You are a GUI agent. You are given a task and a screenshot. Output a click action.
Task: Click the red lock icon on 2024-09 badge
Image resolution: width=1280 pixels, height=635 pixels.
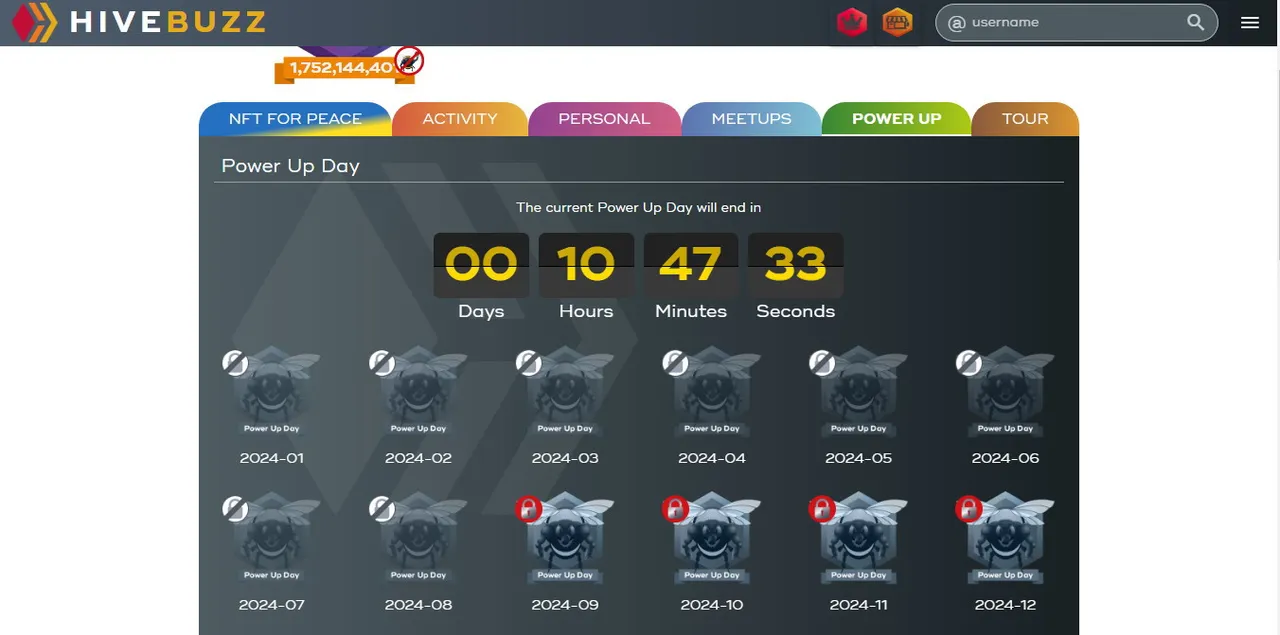click(x=529, y=509)
